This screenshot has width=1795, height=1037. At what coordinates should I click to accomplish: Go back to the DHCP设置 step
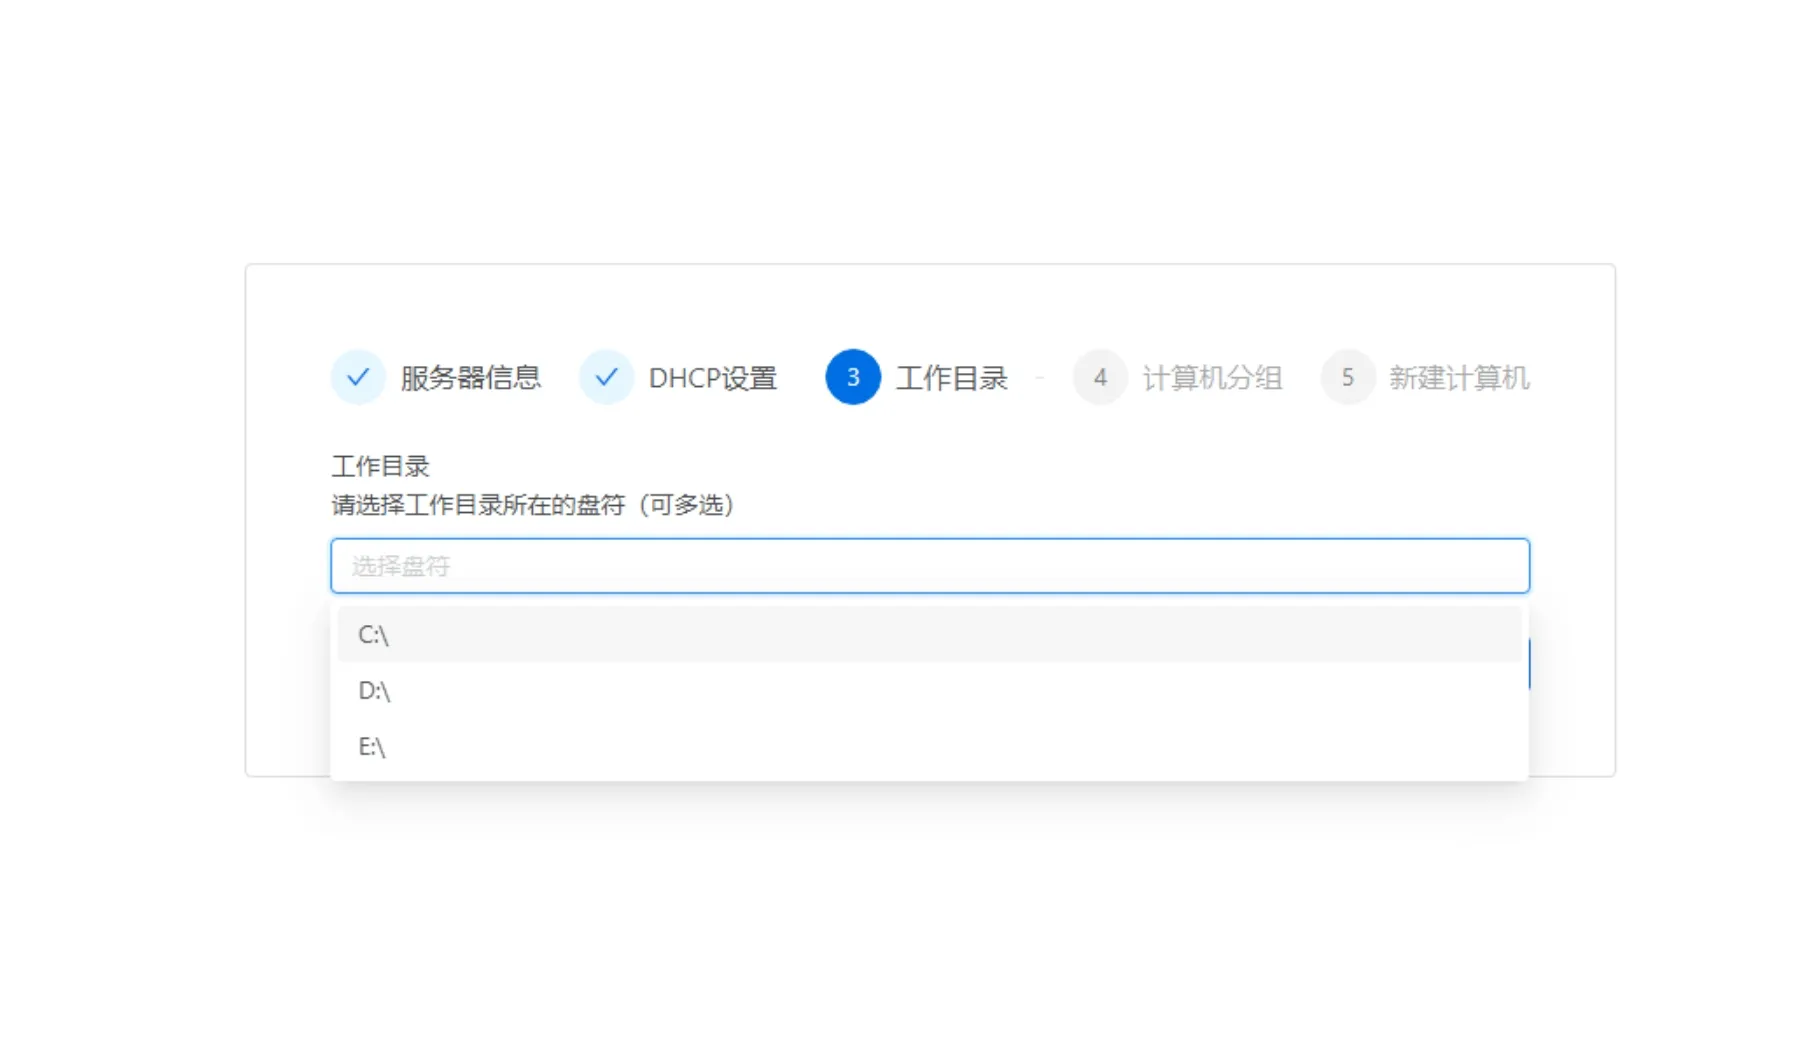coord(712,377)
